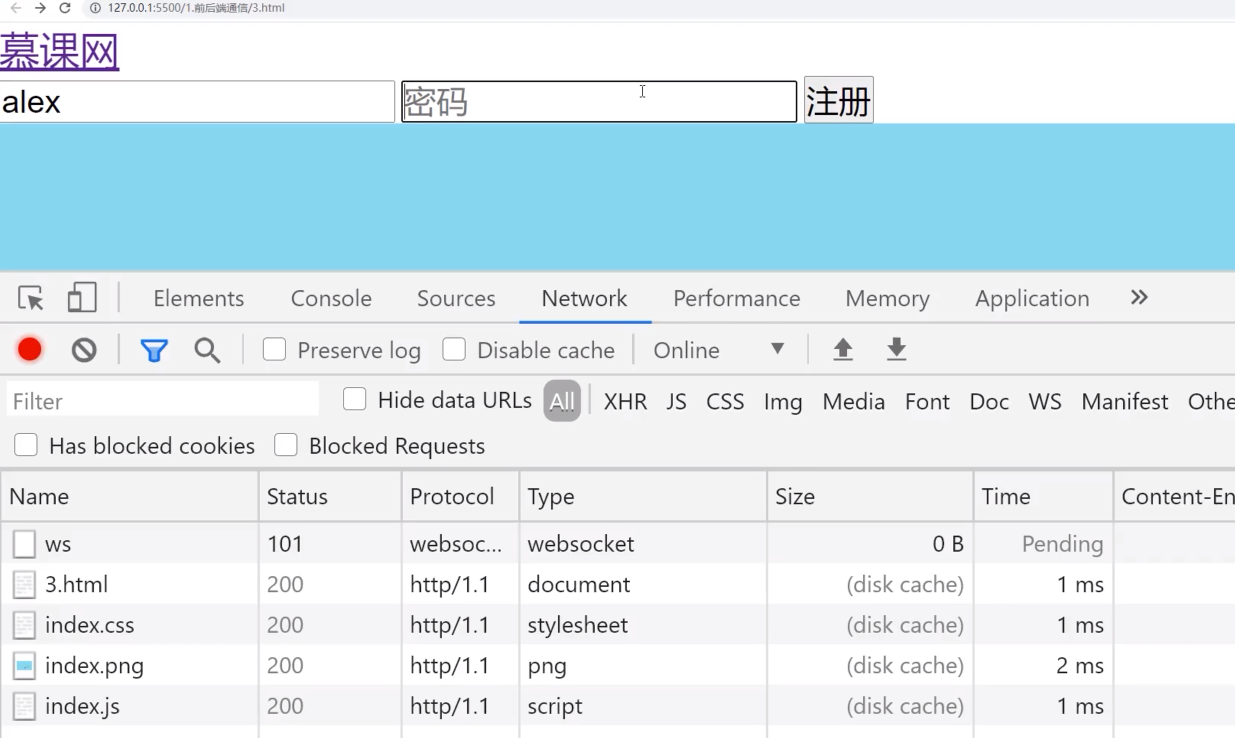The width and height of the screenshot is (1235, 738).
Task: Clear the network log
Action: click(x=84, y=350)
